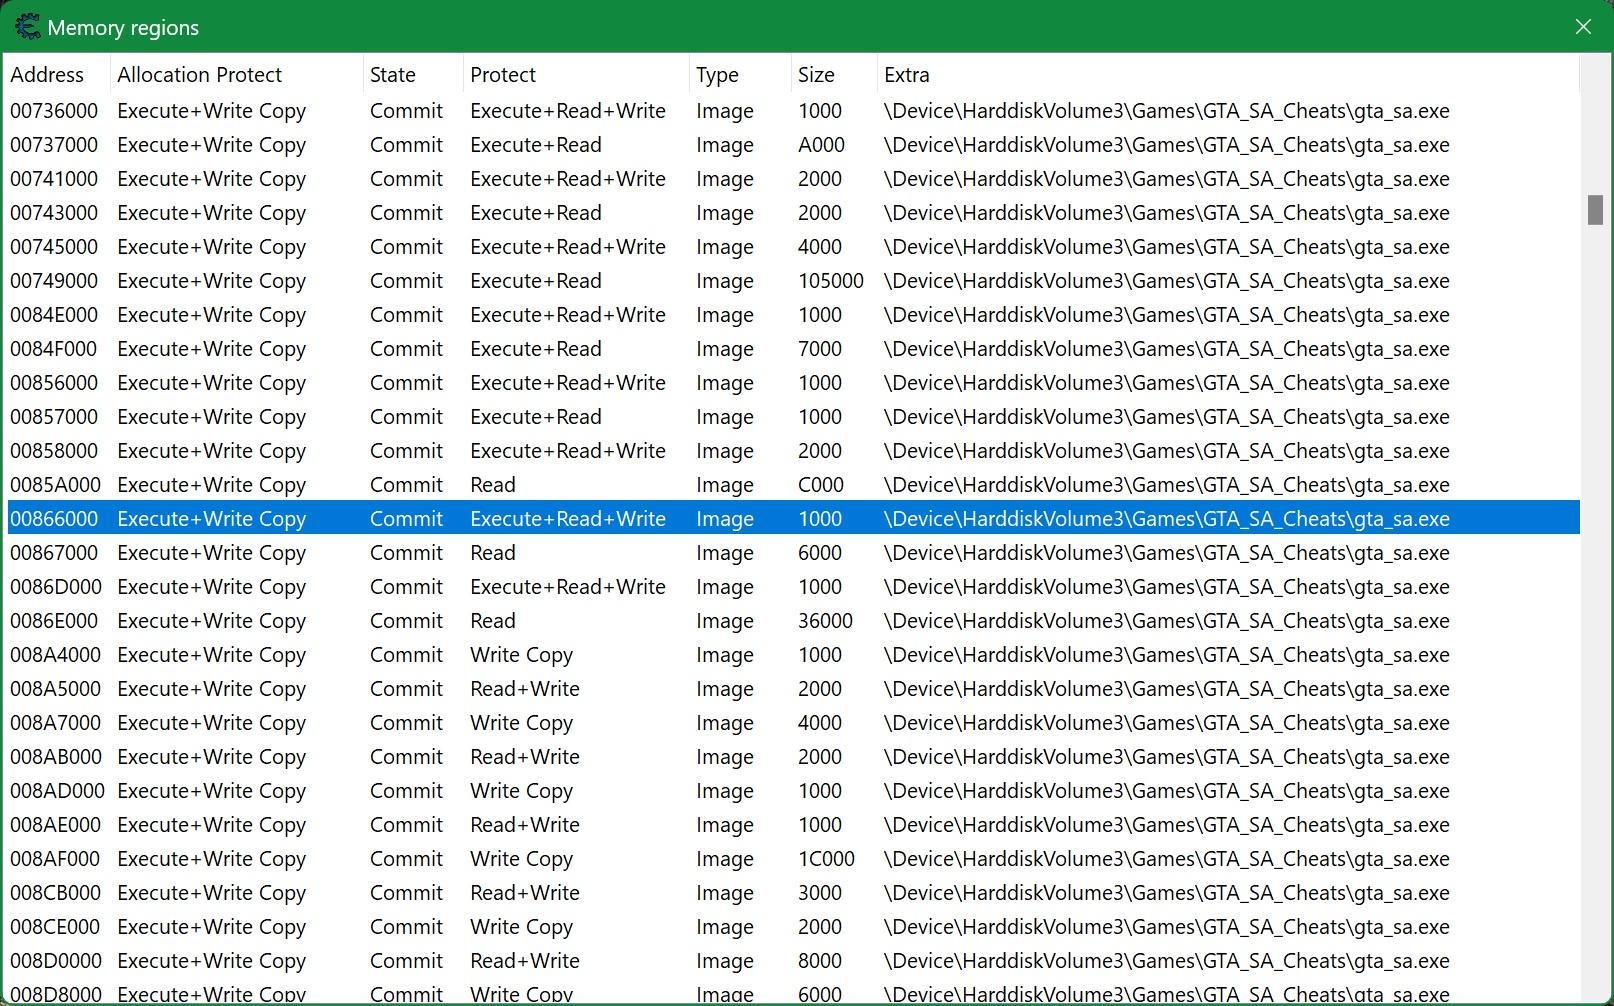The width and height of the screenshot is (1614, 1006).
Task: Click the highlighted address 00866000
Action: coord(54,519)
